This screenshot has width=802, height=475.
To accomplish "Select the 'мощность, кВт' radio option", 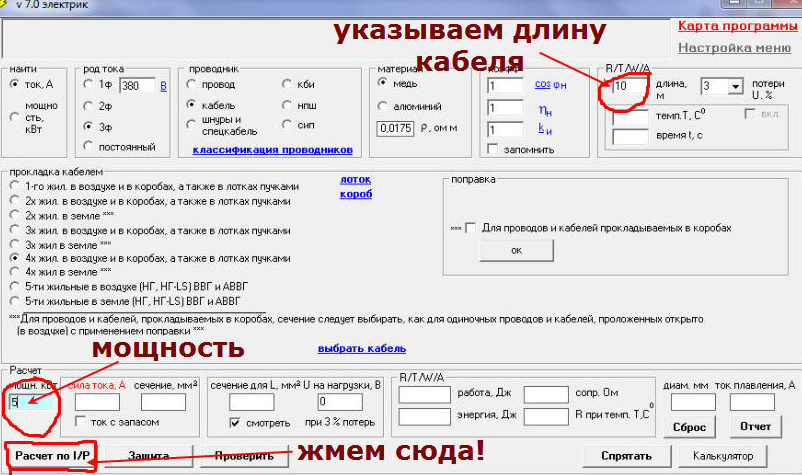I will tap(15, 118).
